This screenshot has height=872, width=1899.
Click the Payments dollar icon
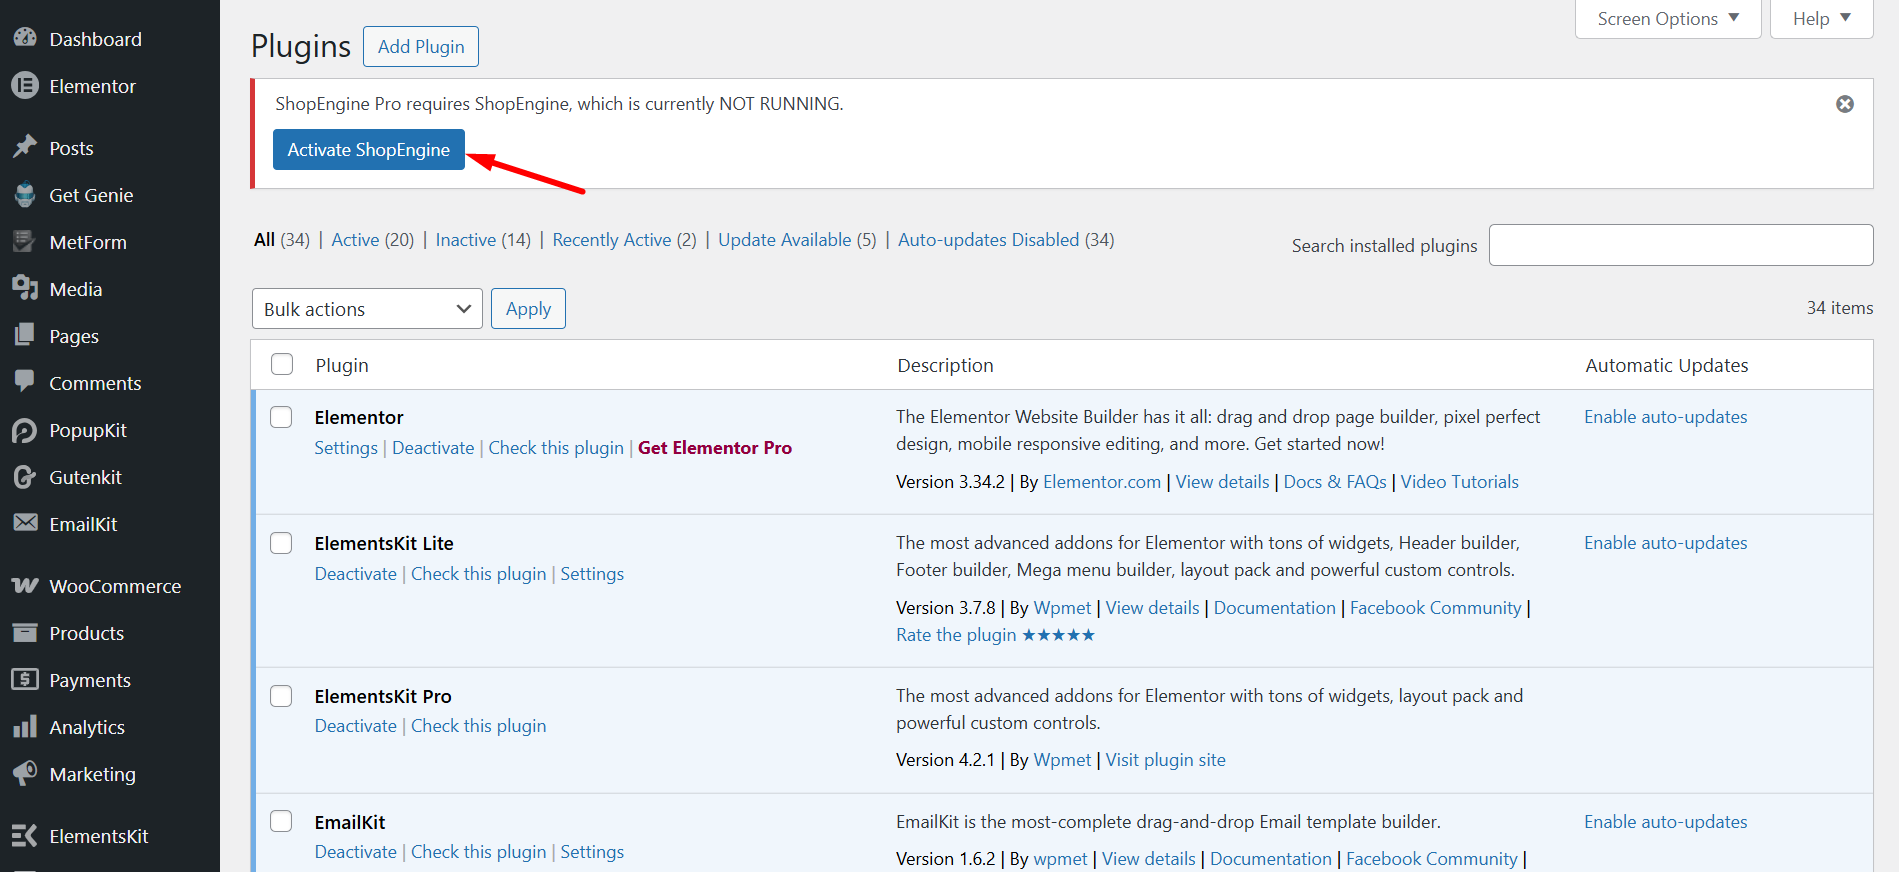click(25, 679)
